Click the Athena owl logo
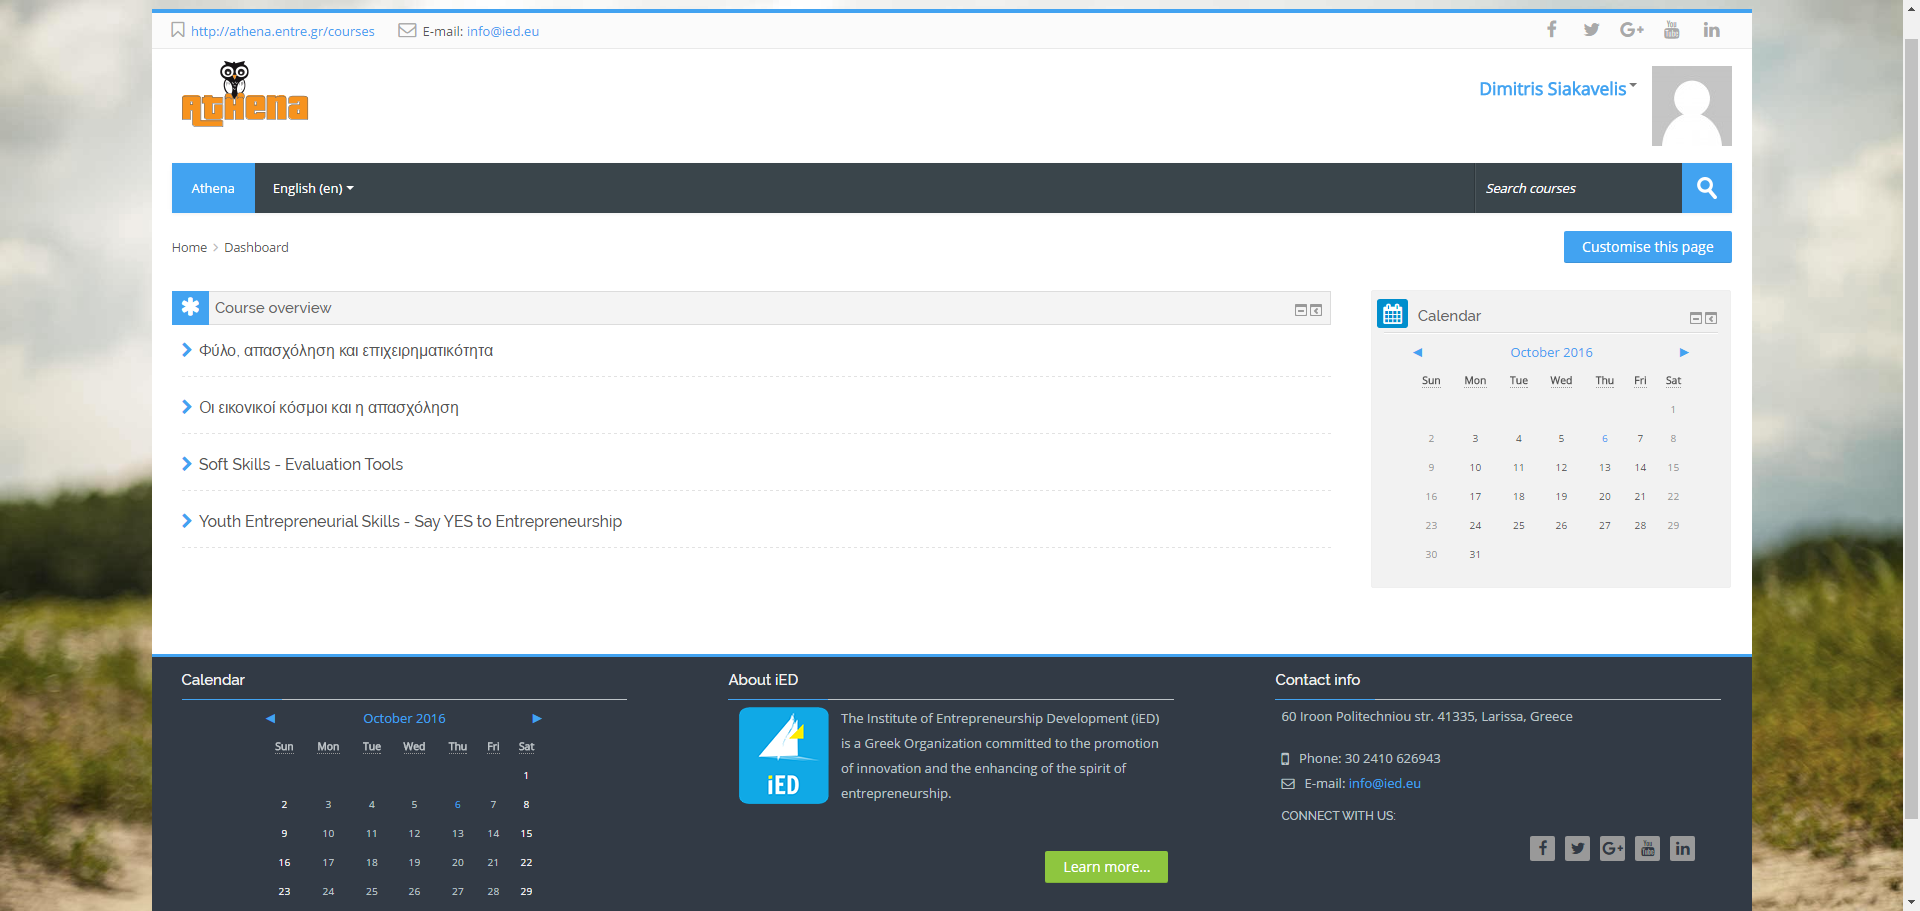1920x911 pixels. click(x=244, y=95)
